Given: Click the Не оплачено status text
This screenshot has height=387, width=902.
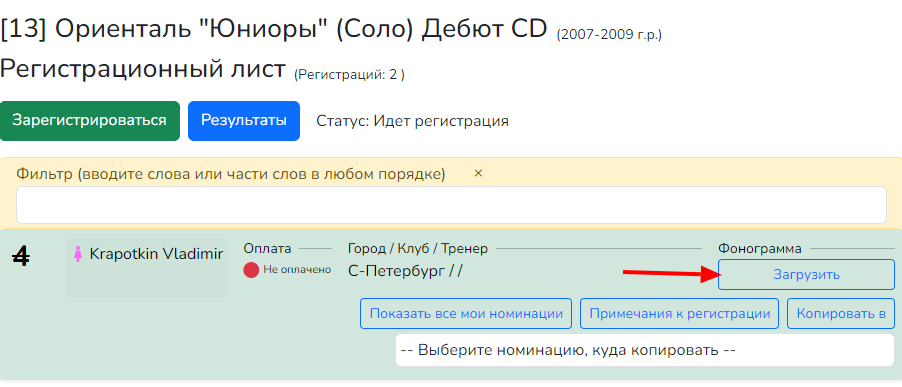Looking at the screenshot, I should (x=297, y=270).
